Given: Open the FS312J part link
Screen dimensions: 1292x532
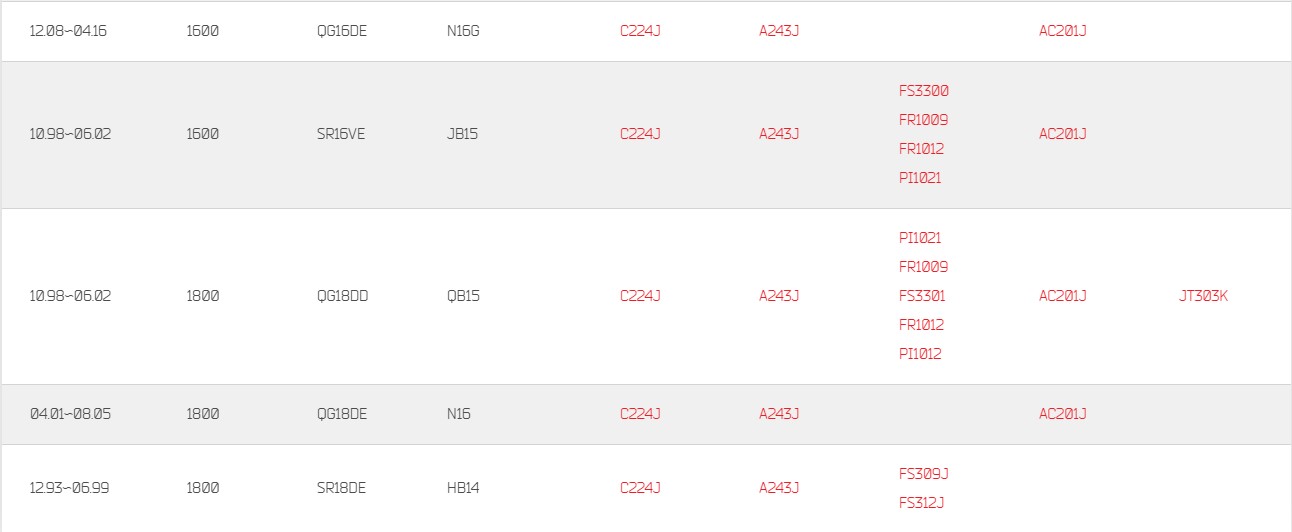Looking at the screenshot, I should [x=921, y=503].
